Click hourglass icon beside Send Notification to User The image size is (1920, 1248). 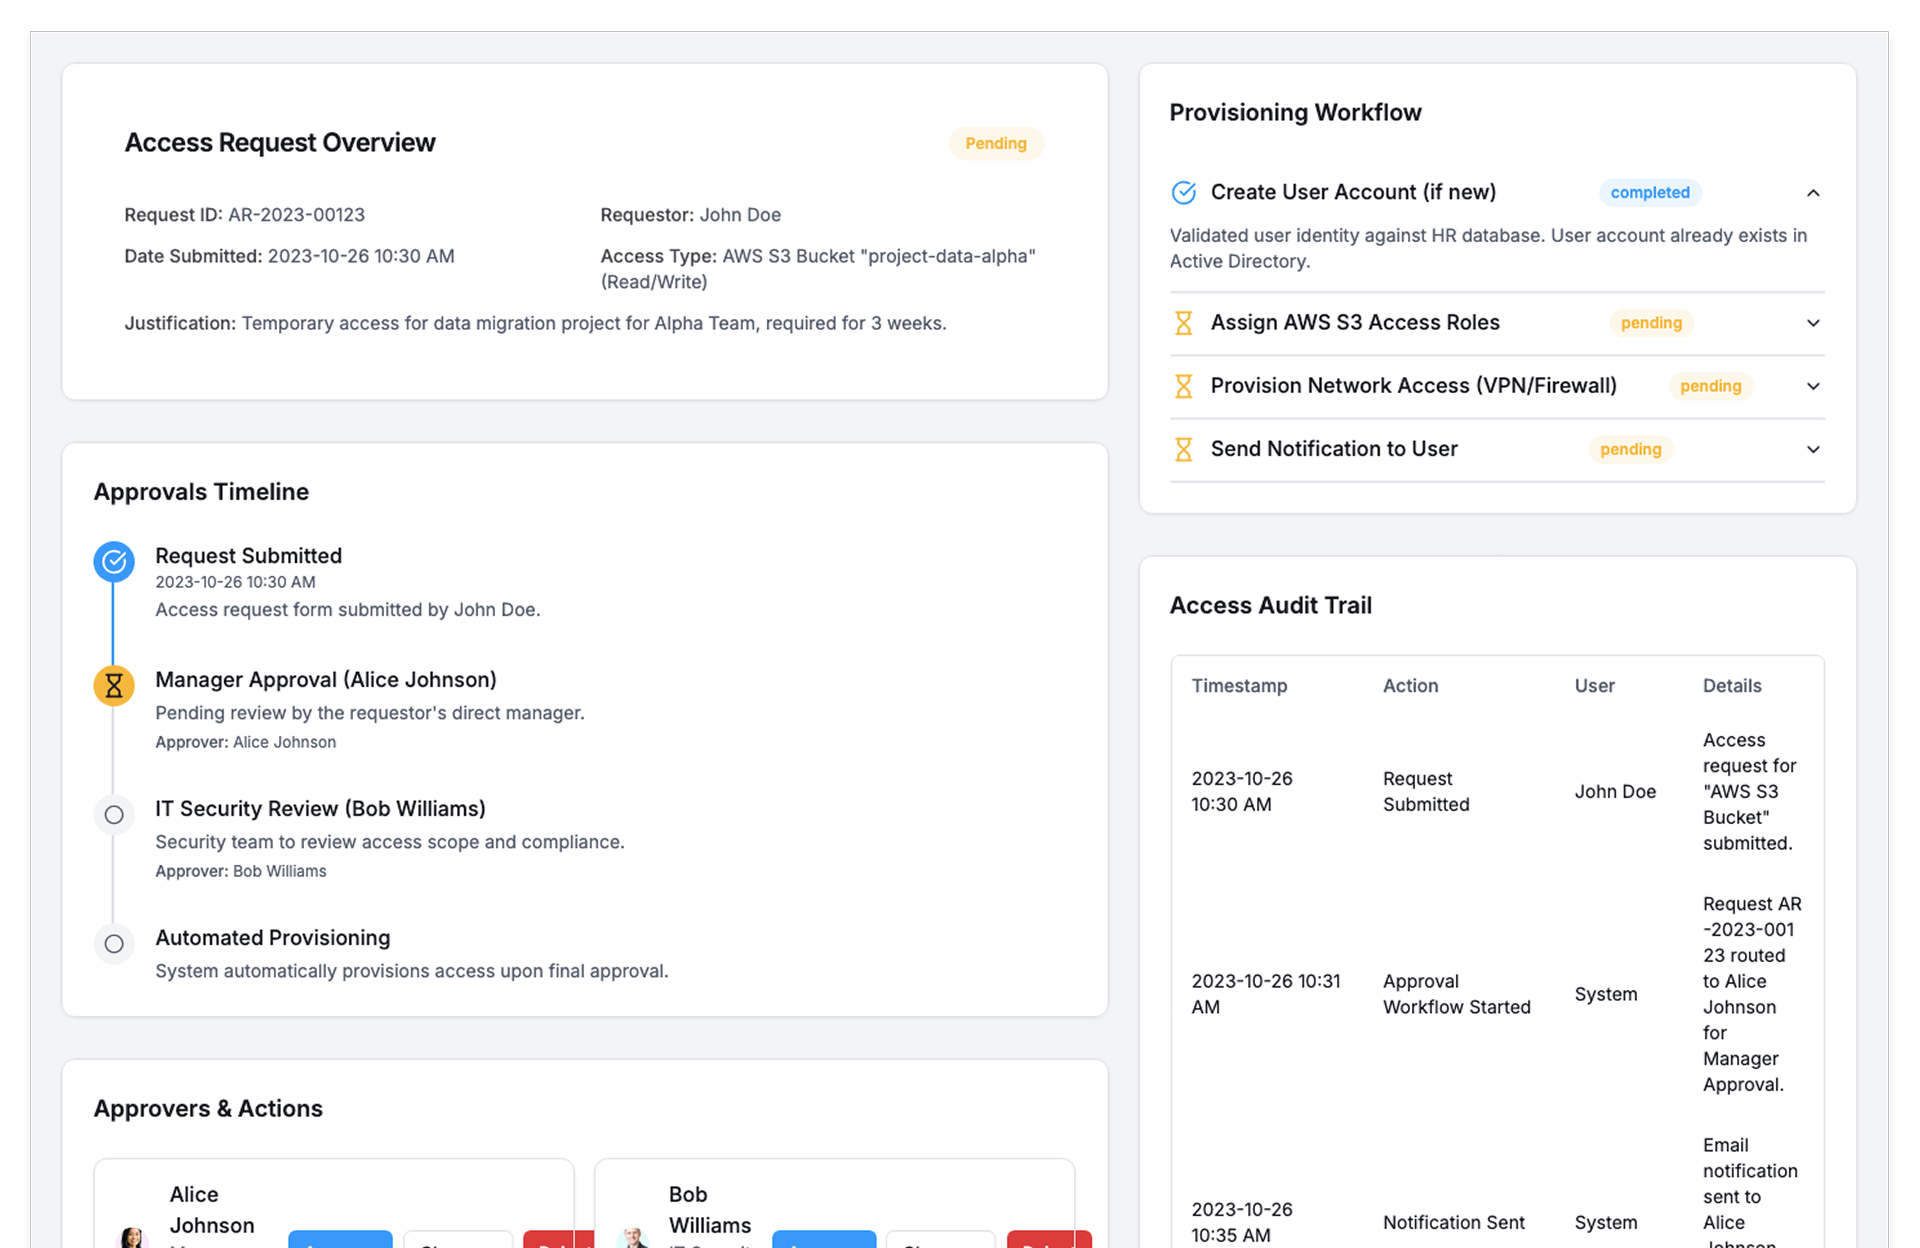pos(1183,449)
